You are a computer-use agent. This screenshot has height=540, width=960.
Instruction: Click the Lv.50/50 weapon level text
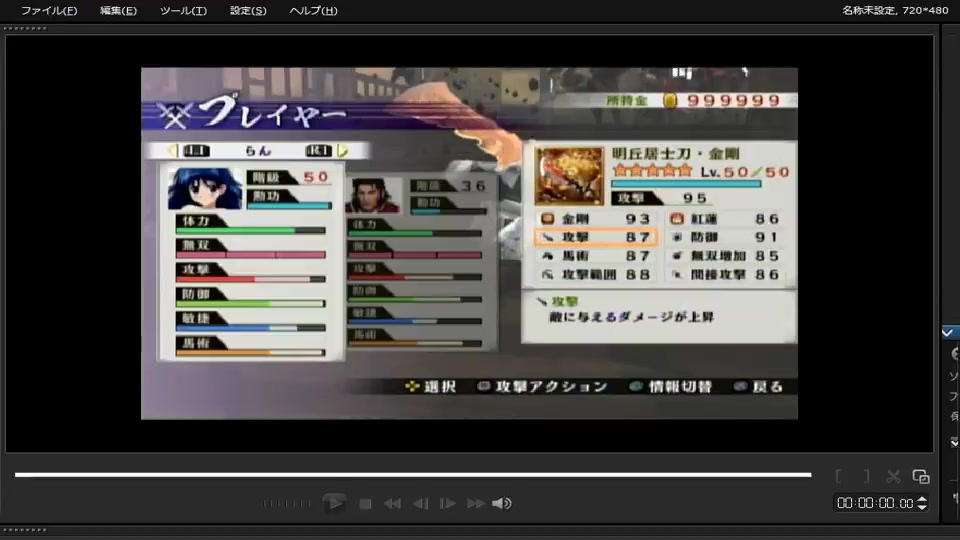pos(745,172)
